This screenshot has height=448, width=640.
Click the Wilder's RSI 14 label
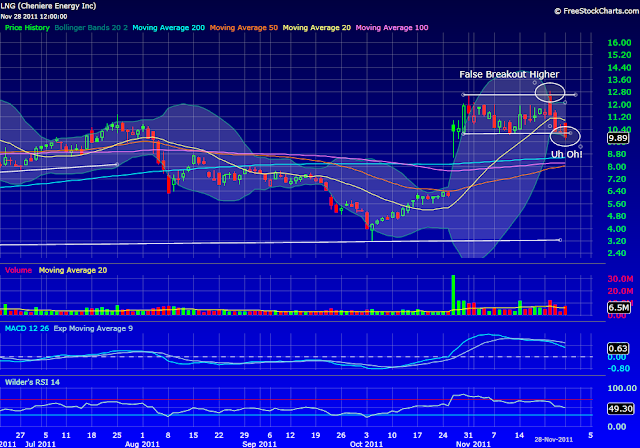point(32,382)
